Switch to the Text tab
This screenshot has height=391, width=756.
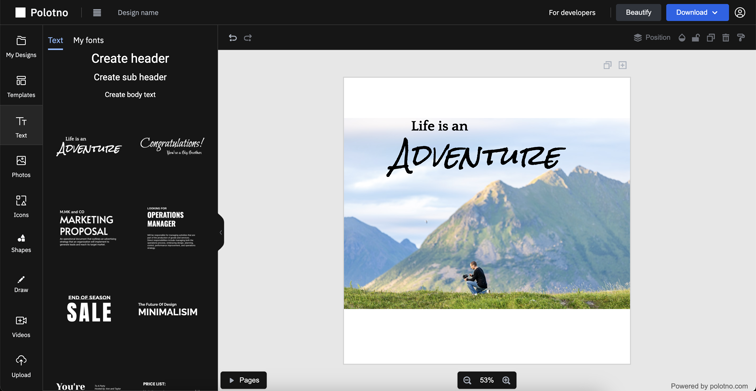coord(55,40)
